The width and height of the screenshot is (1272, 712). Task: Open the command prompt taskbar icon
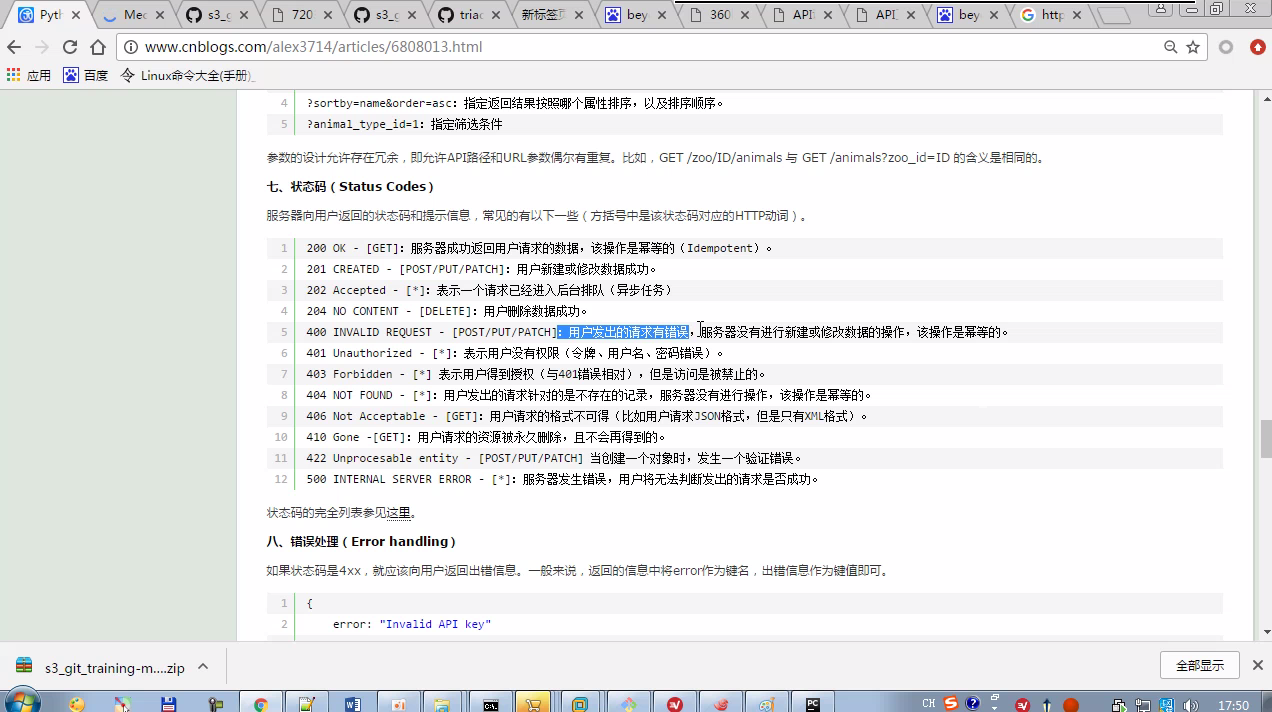(x=490, y=704)
